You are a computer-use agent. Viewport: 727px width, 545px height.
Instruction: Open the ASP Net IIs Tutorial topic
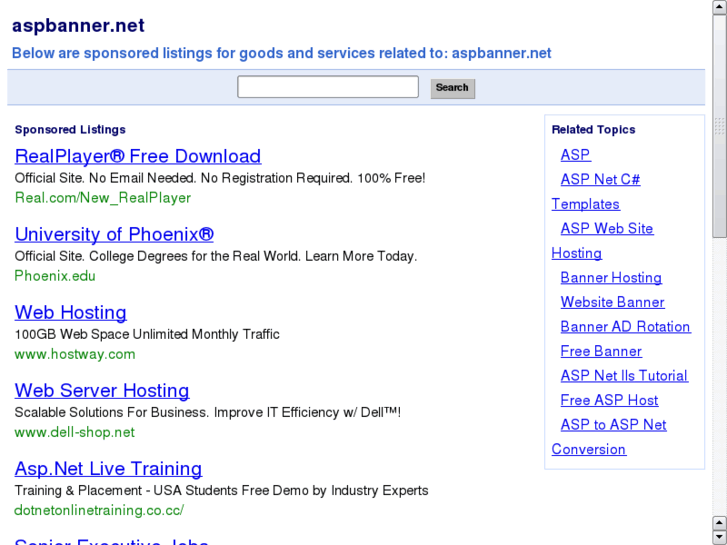pos(624,376)
